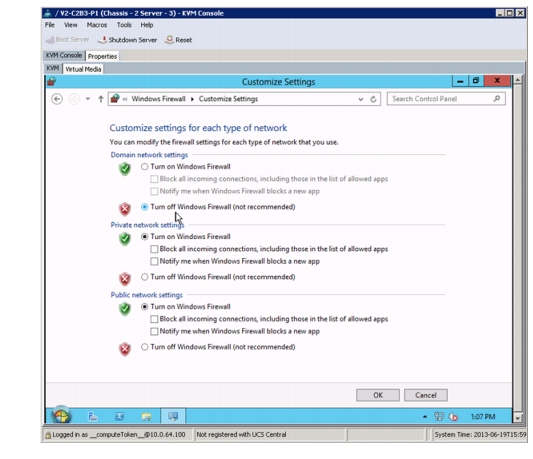Go up one level with up arrow

[101, 99]
